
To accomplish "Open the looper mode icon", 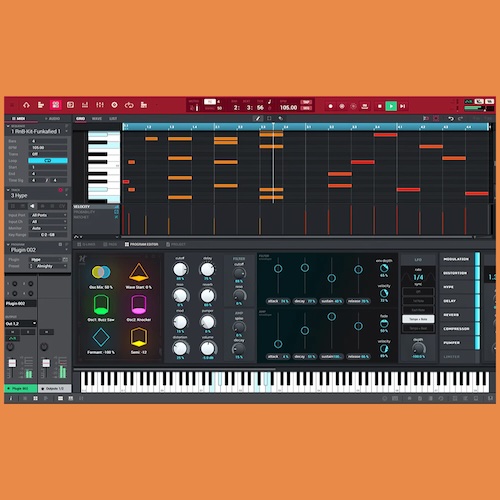I will [x=129, y=105].
